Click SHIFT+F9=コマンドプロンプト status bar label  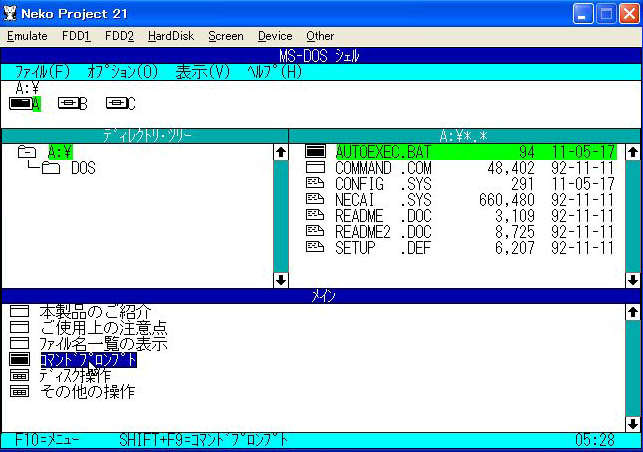[203, 440]
